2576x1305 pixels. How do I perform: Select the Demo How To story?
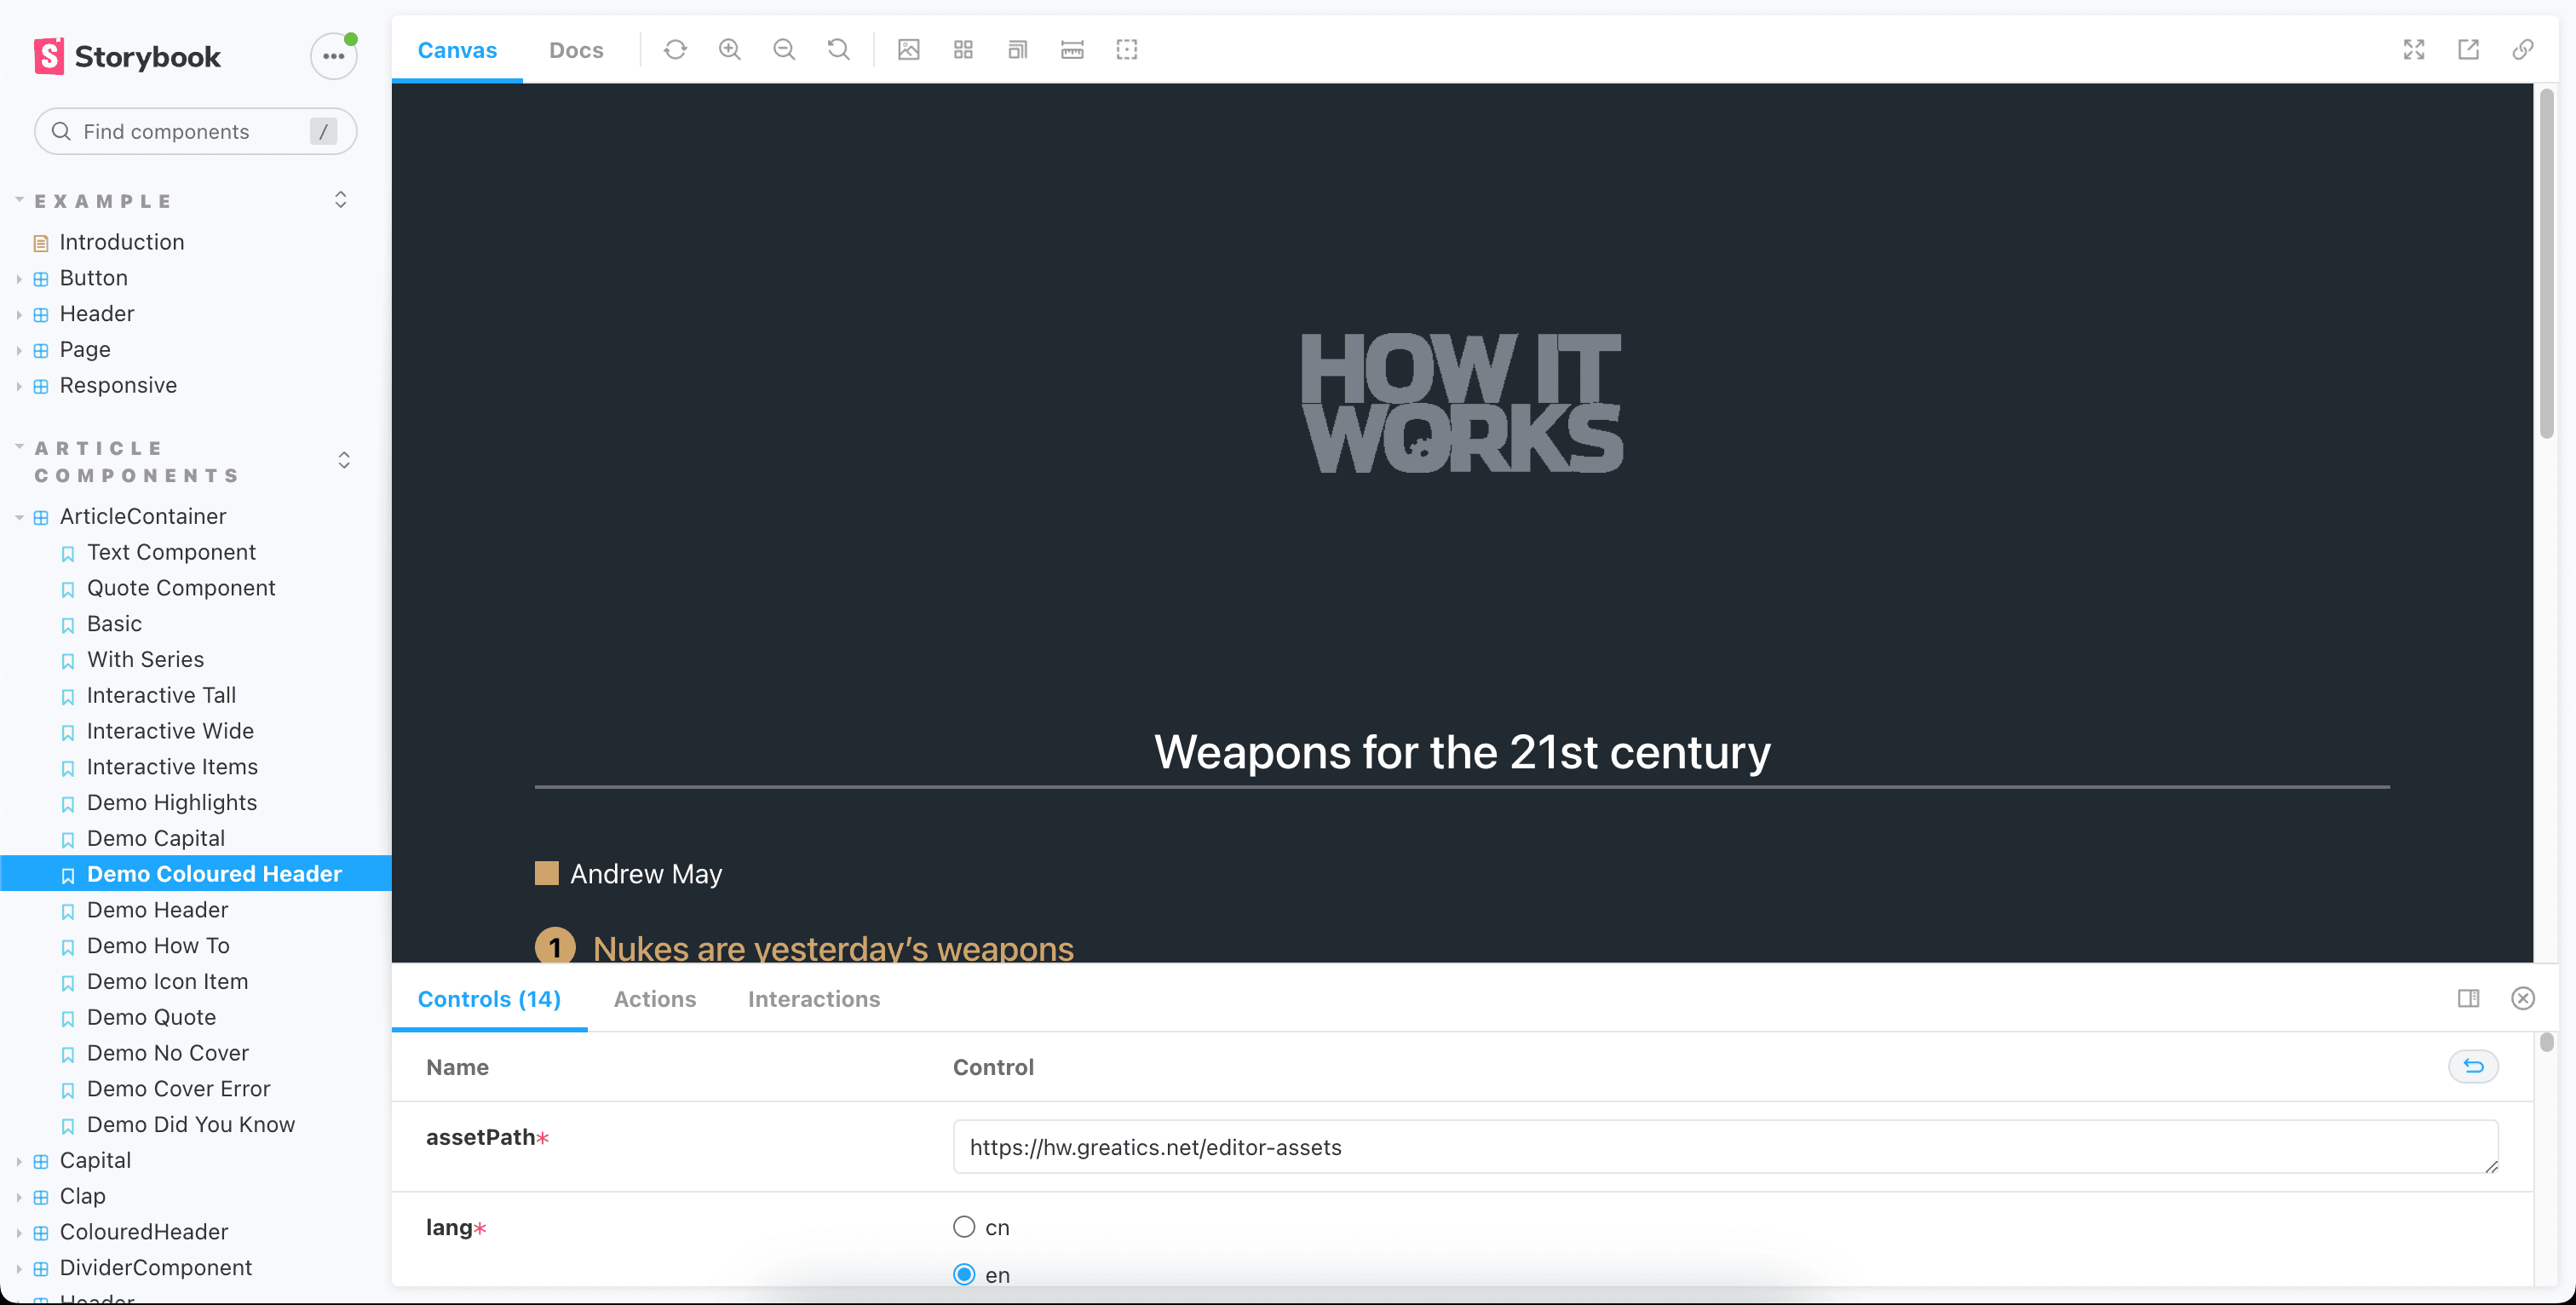point(158,947)
